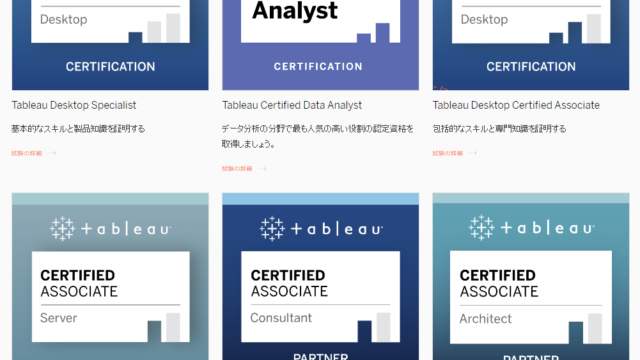Viewport: 640px width, 360px height.
Task: Click the bar chart icon on Data Analyst badge
Action: (x=373, y=33)
